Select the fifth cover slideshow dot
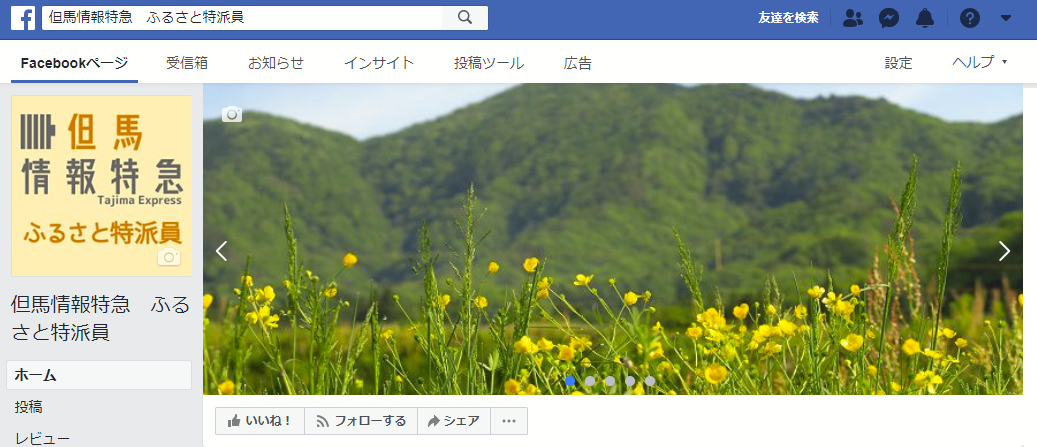This screenshot has width=1037, height=447. (x=649, y=381)
